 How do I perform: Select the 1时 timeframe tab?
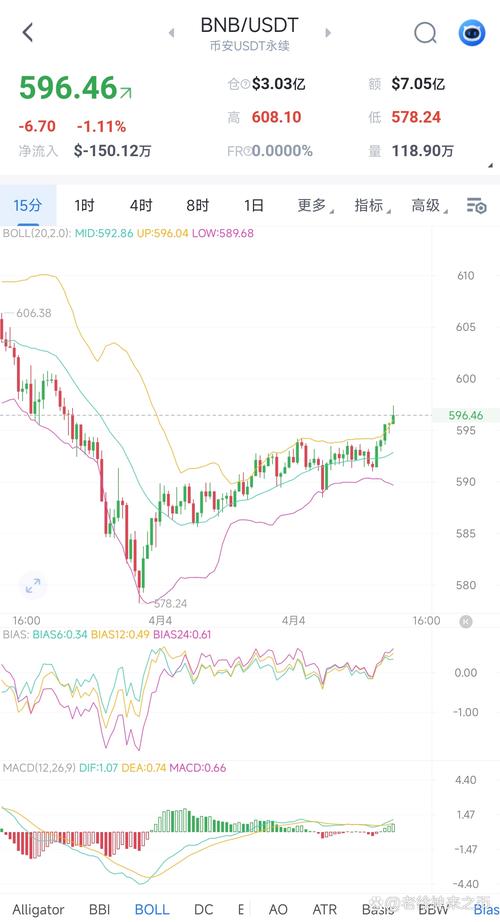click(84, 205)
